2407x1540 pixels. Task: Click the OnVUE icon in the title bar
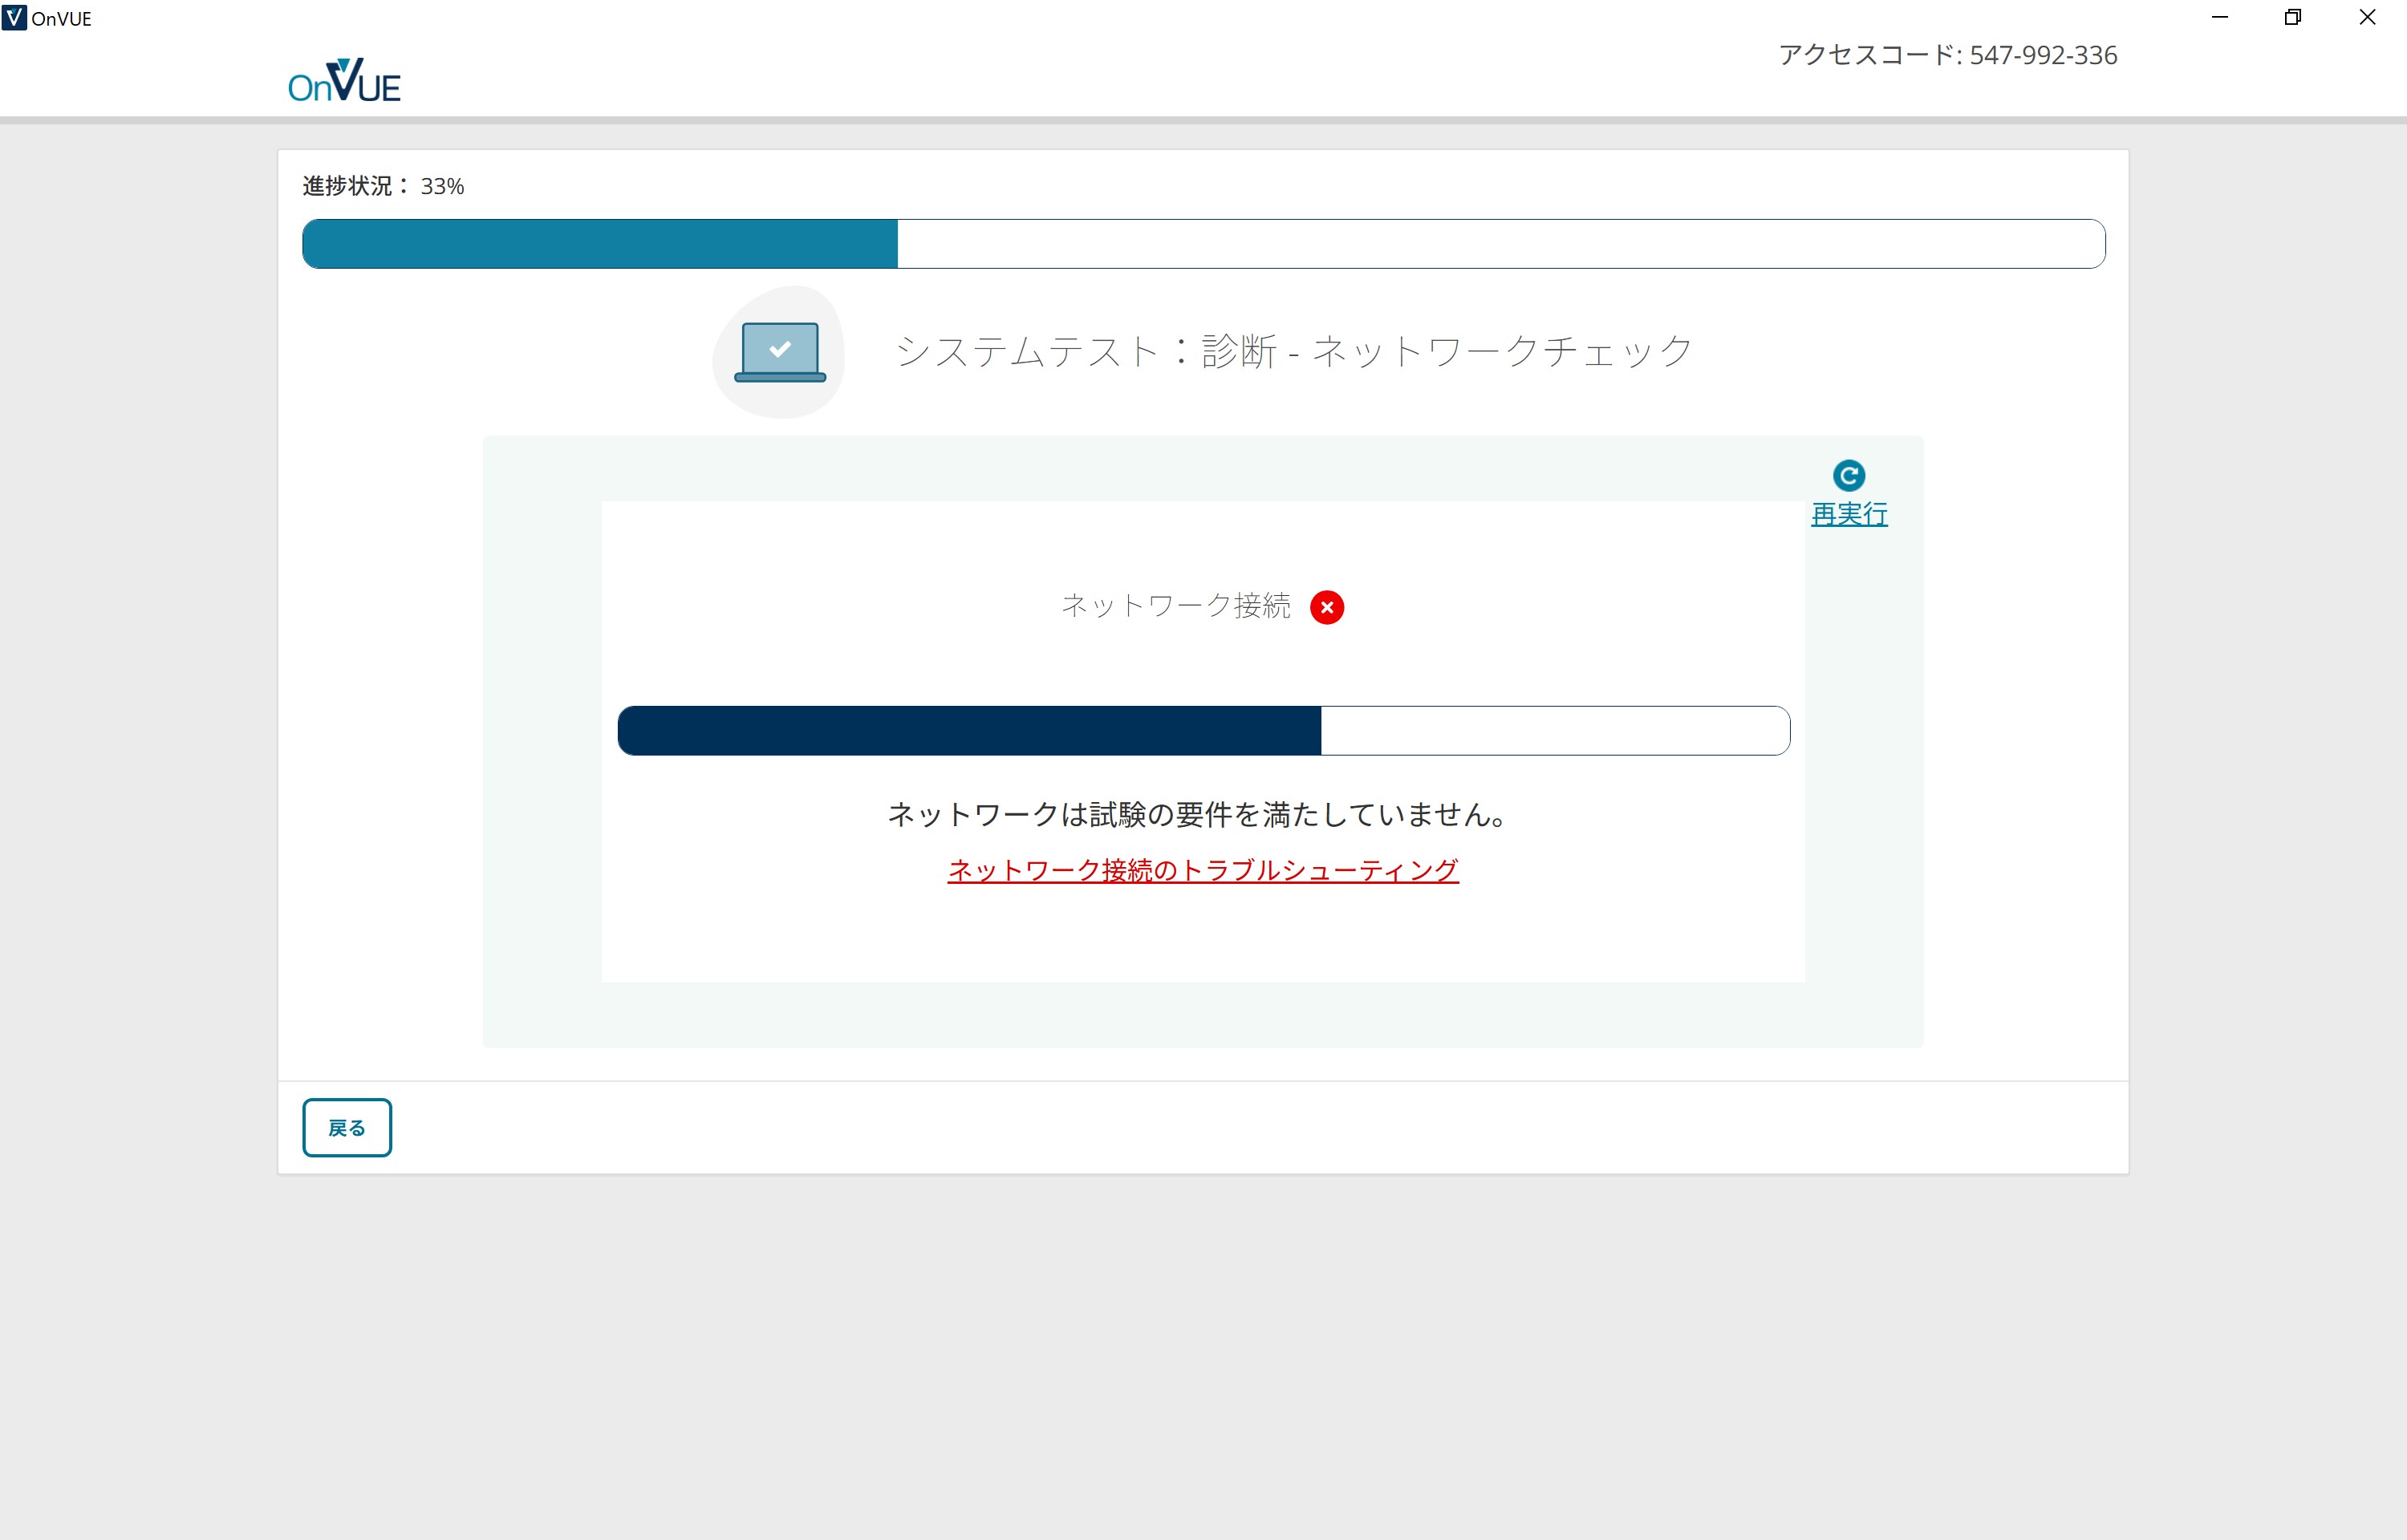pos(14,17)
